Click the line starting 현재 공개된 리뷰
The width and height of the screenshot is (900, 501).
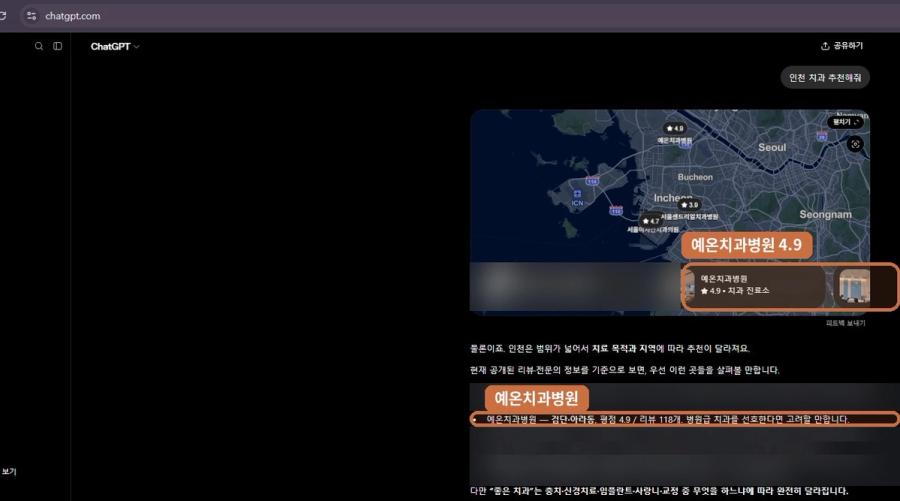point(624,370)
